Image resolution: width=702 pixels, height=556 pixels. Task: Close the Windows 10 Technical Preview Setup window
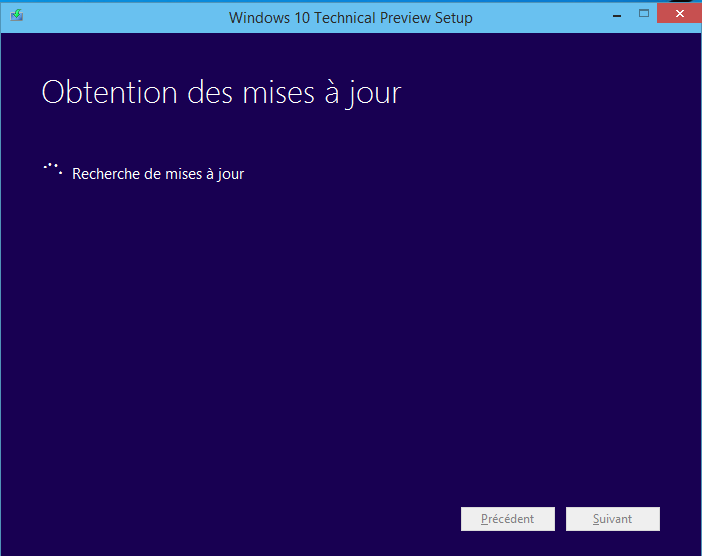[x=679, y=13]
